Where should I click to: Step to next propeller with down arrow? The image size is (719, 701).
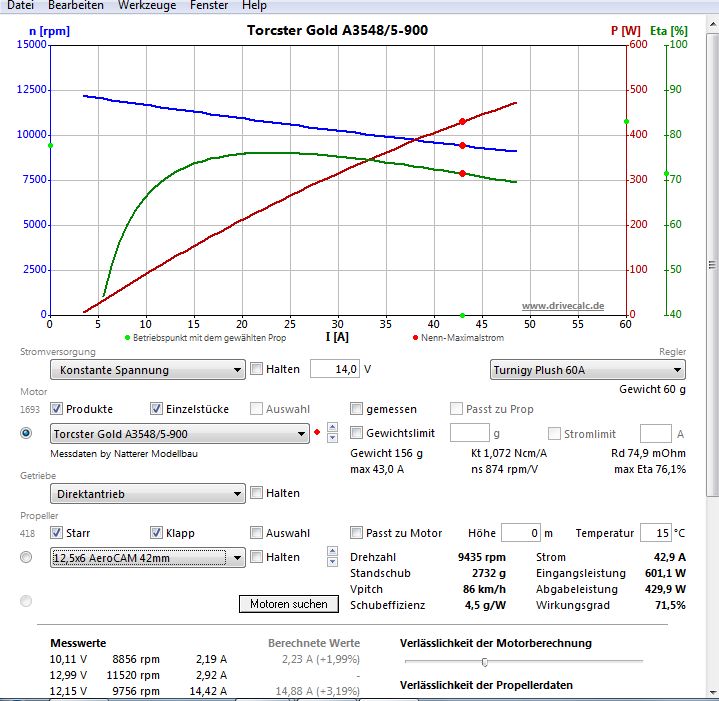pos(333,562)
